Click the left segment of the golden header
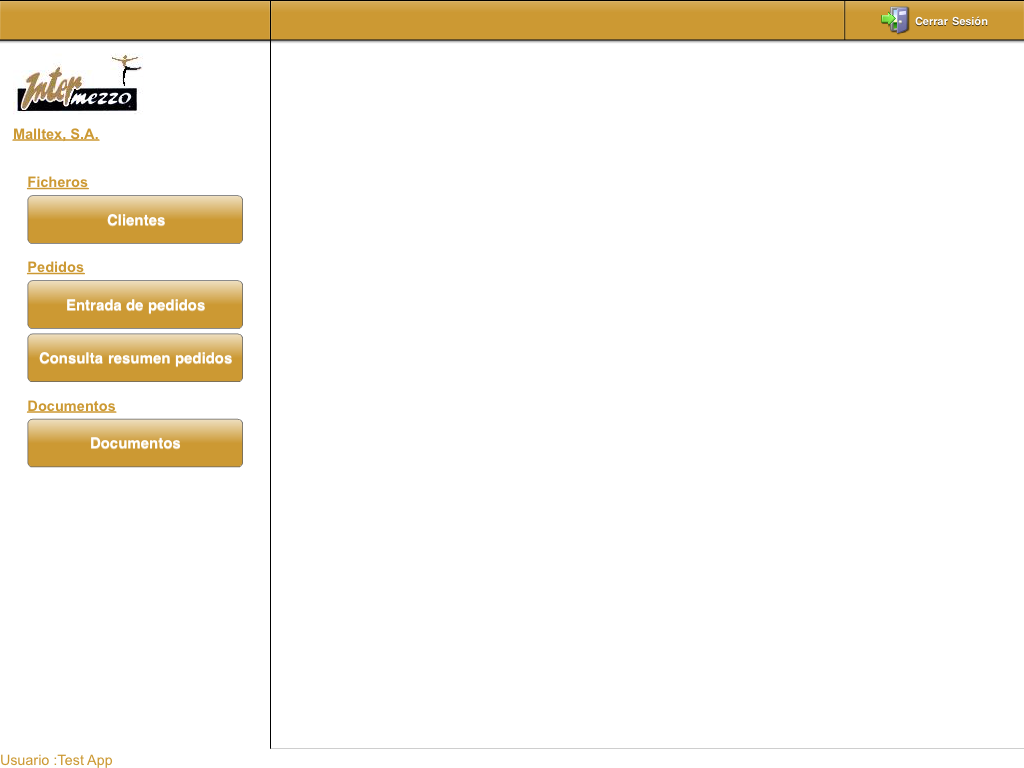This screenshot has height=768, width=1024. pyautogui.click(x=135, y=20)
